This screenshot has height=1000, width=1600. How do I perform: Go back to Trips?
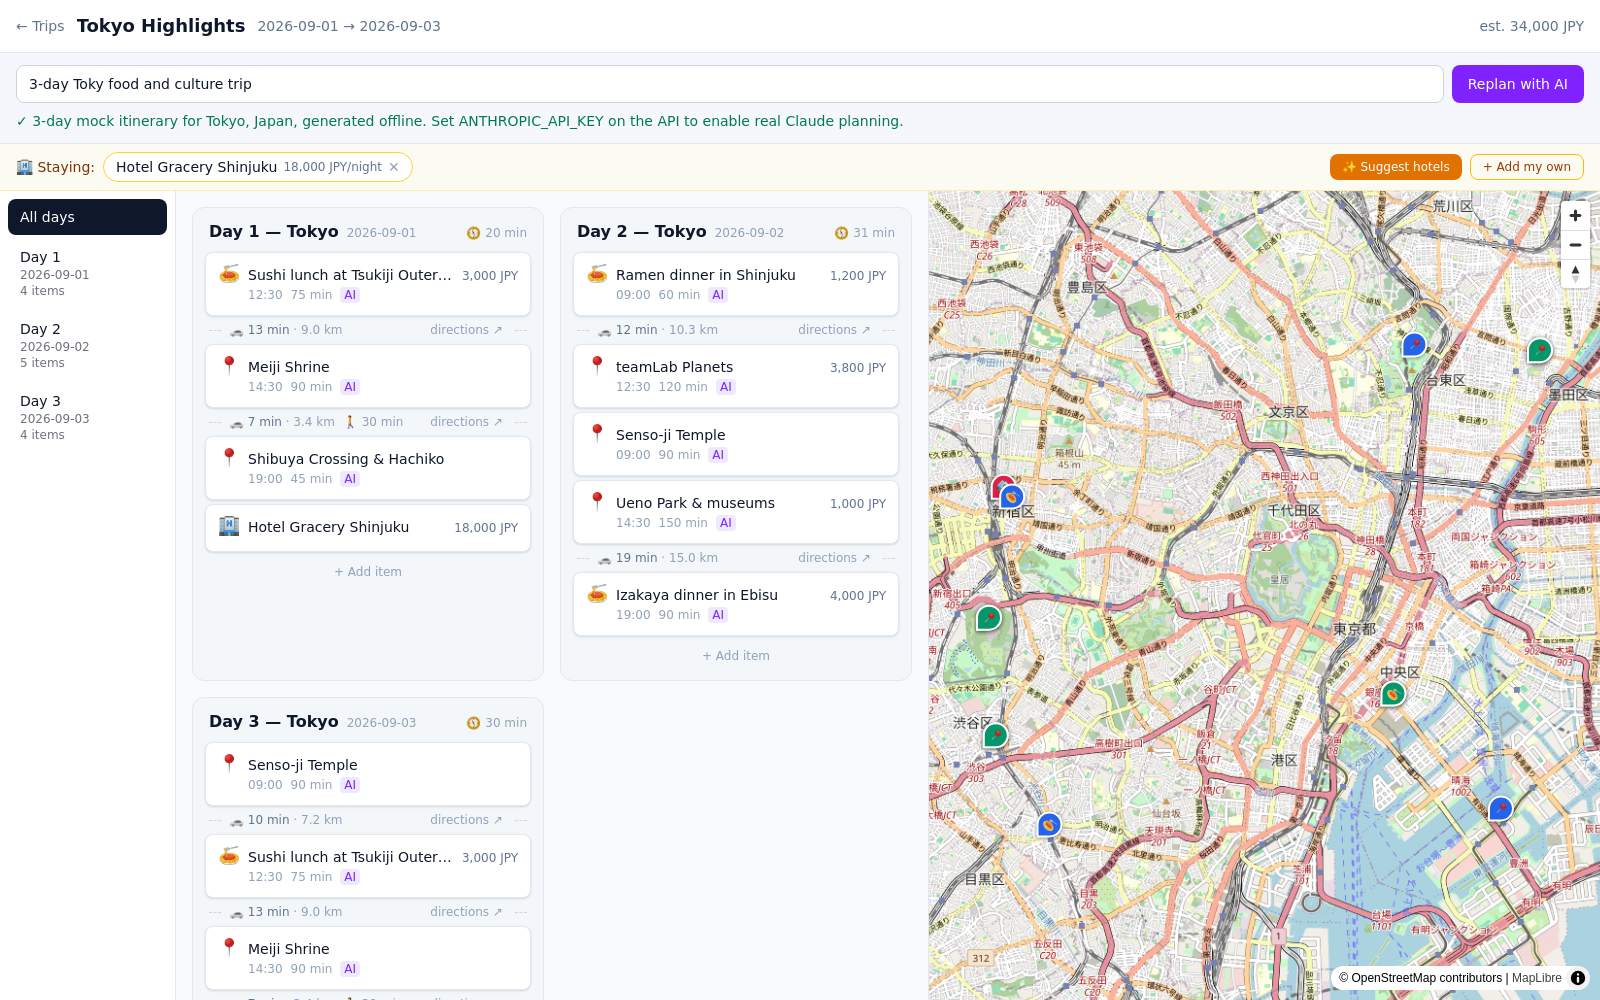(x=40, y=26)
